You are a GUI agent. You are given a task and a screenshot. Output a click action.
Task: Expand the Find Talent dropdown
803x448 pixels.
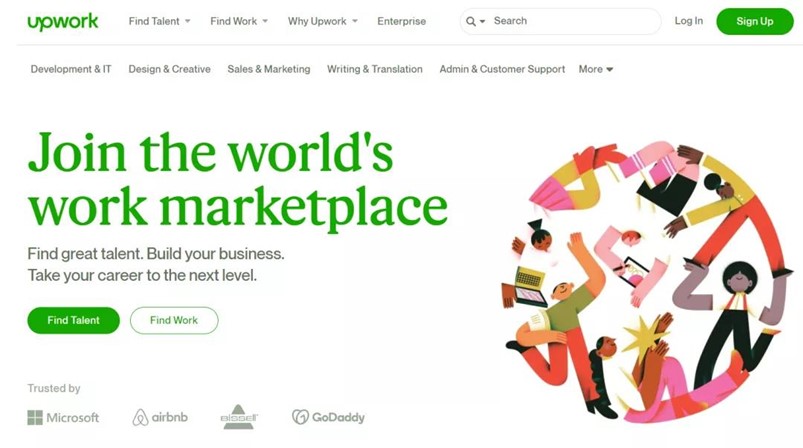point(159,22)
